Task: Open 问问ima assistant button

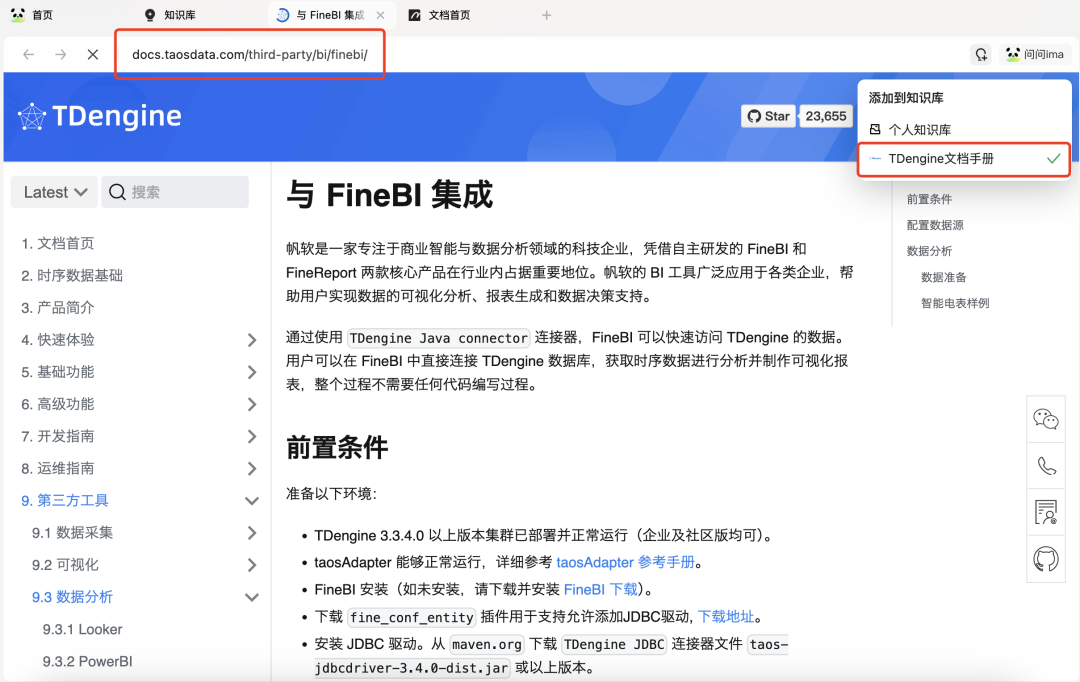Action: tap(1035, 54)
